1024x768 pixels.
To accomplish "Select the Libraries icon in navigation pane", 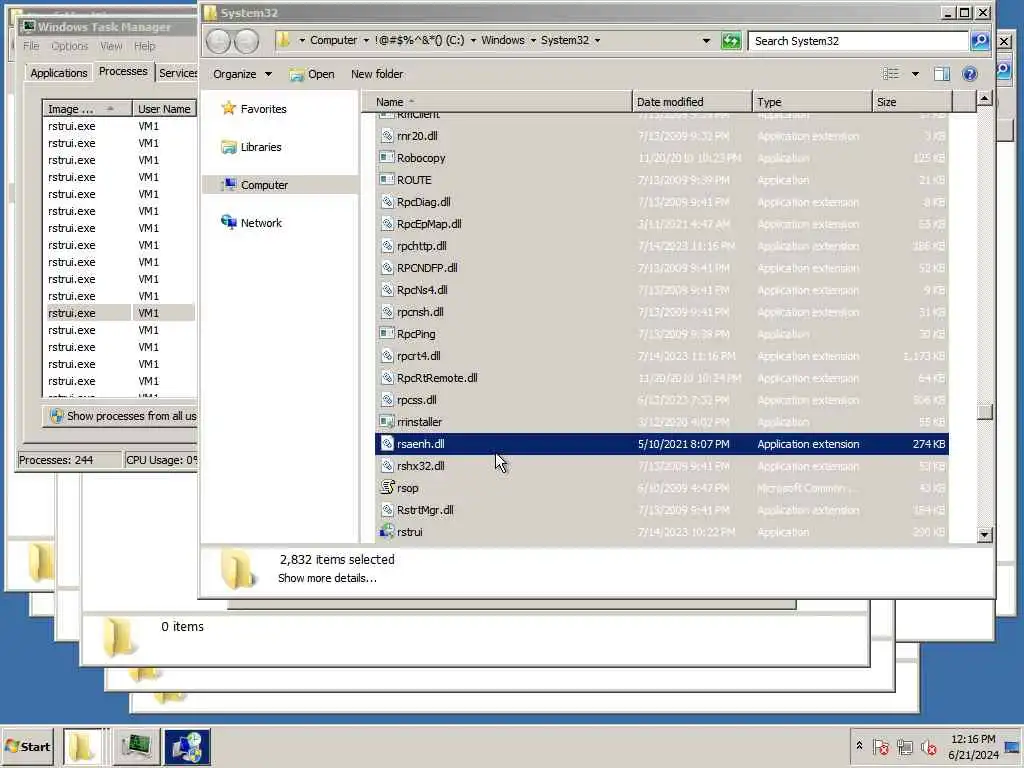I will click(x=229, y=147).
